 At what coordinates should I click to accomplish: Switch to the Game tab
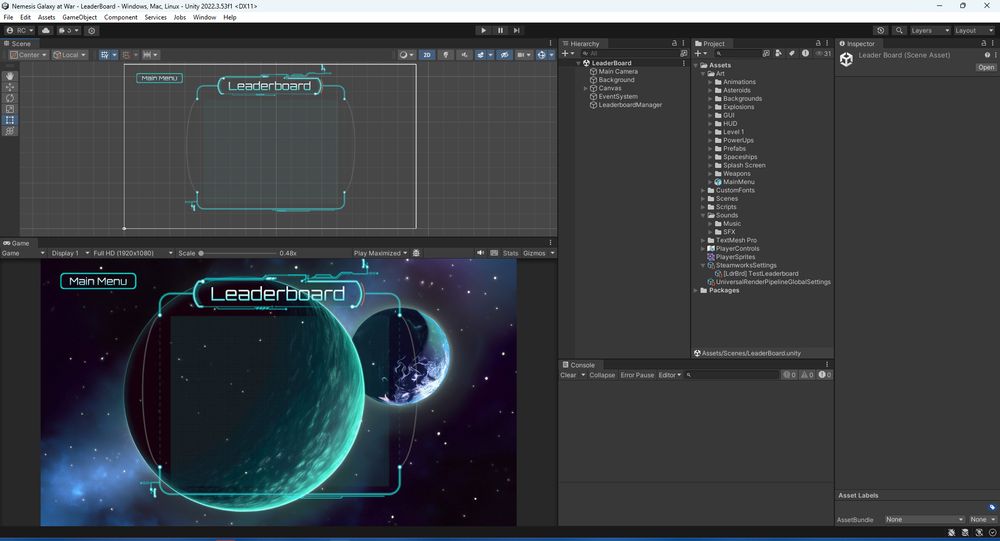17,243
